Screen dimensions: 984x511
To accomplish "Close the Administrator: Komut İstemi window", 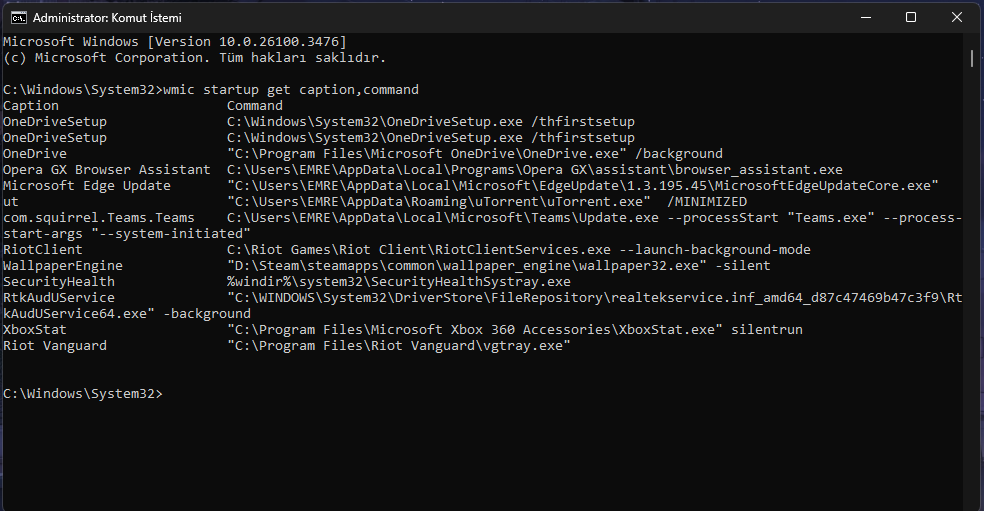I will tap(956, 18).
